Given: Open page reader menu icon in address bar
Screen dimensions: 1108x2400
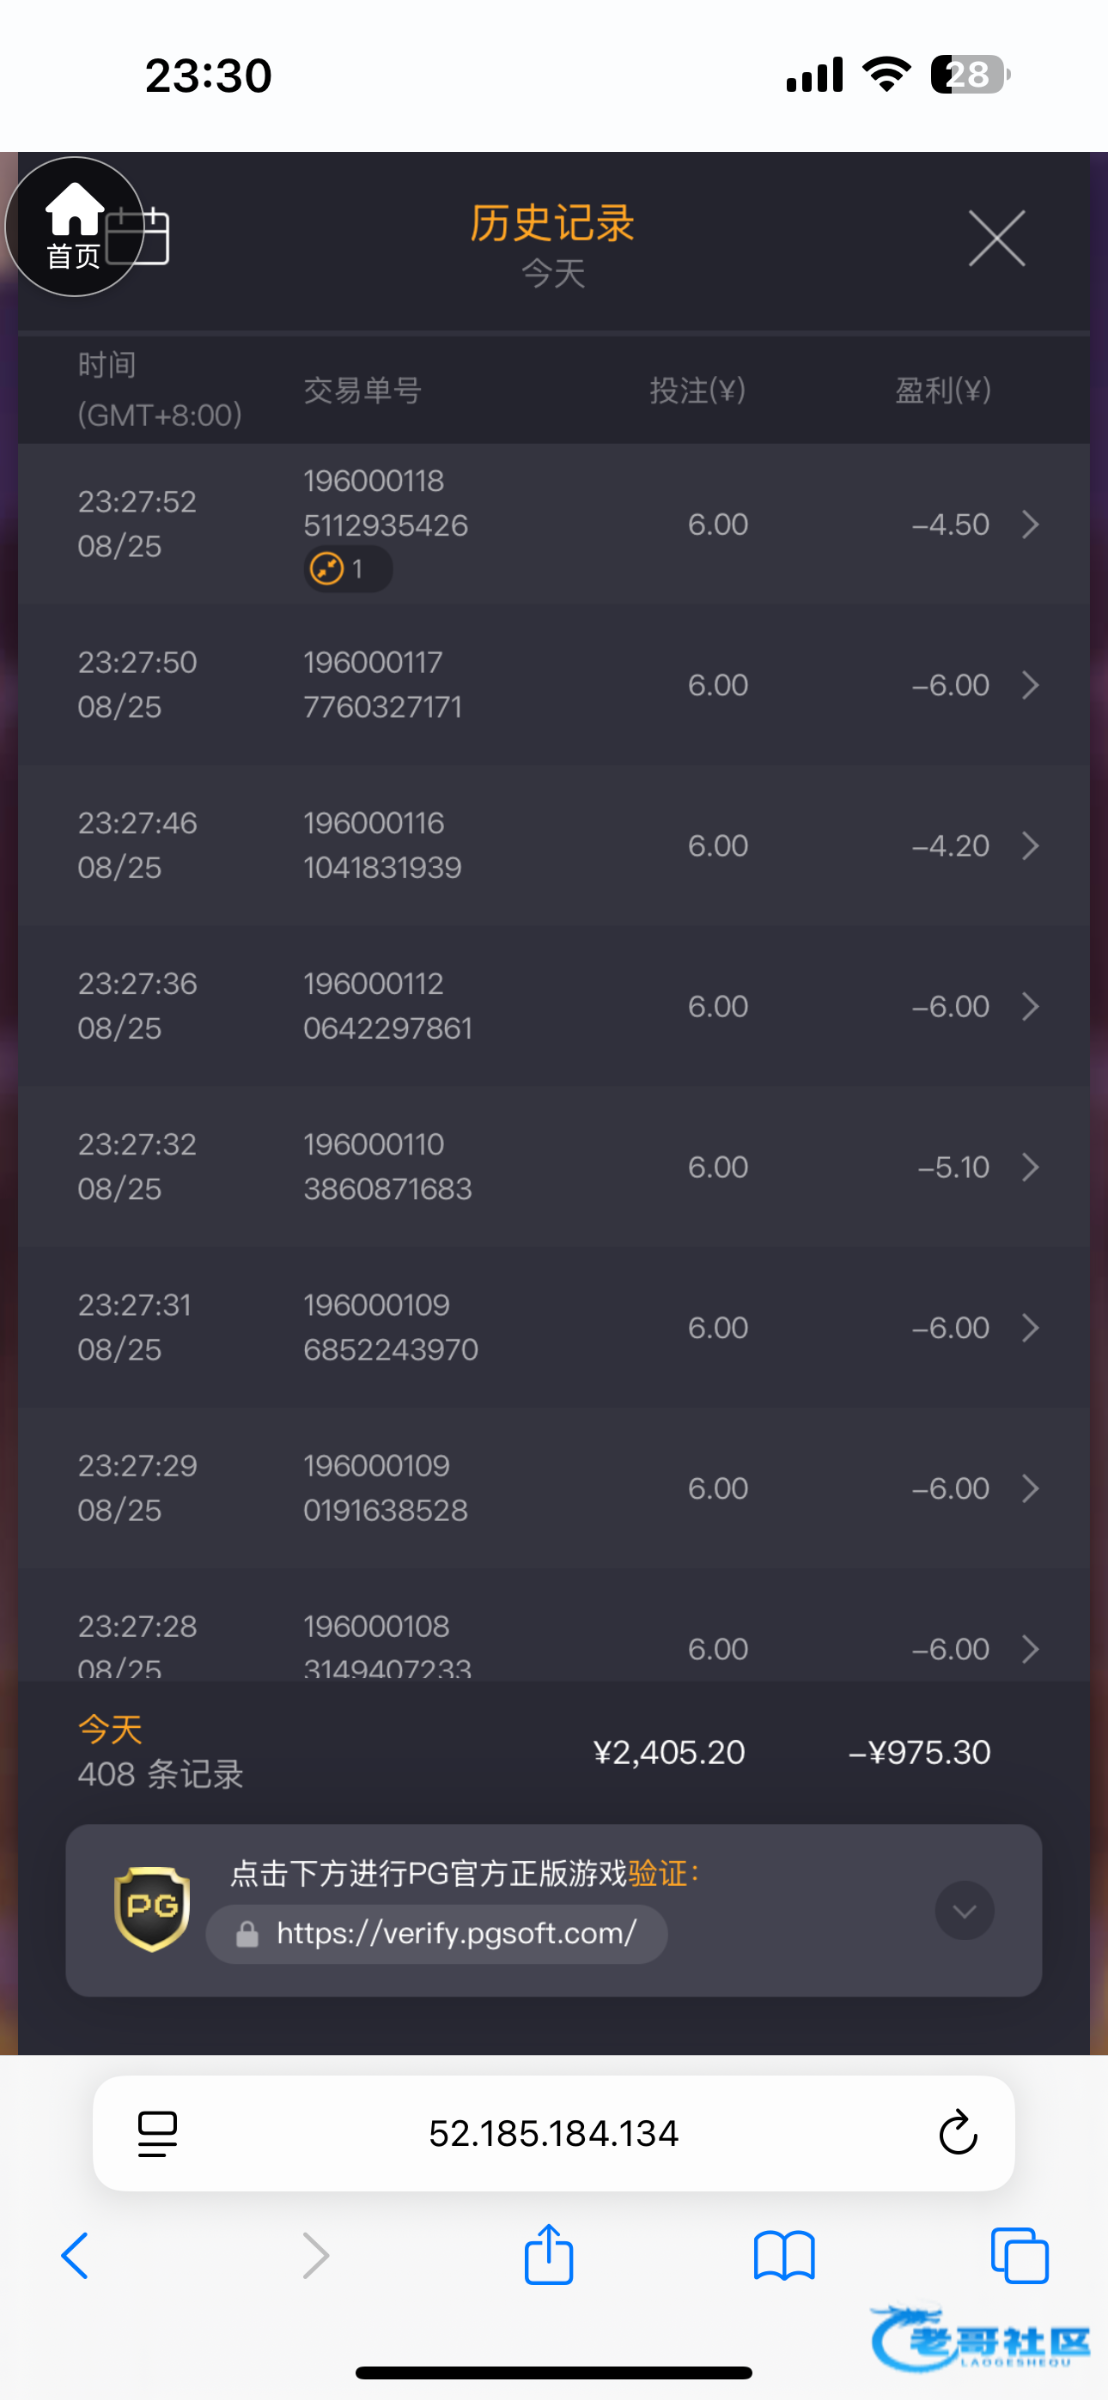Looking at the screenshot, I should (x=157, y=2133).
